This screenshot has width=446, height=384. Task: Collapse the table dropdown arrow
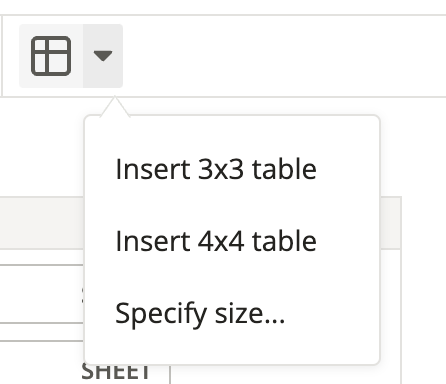103,56
